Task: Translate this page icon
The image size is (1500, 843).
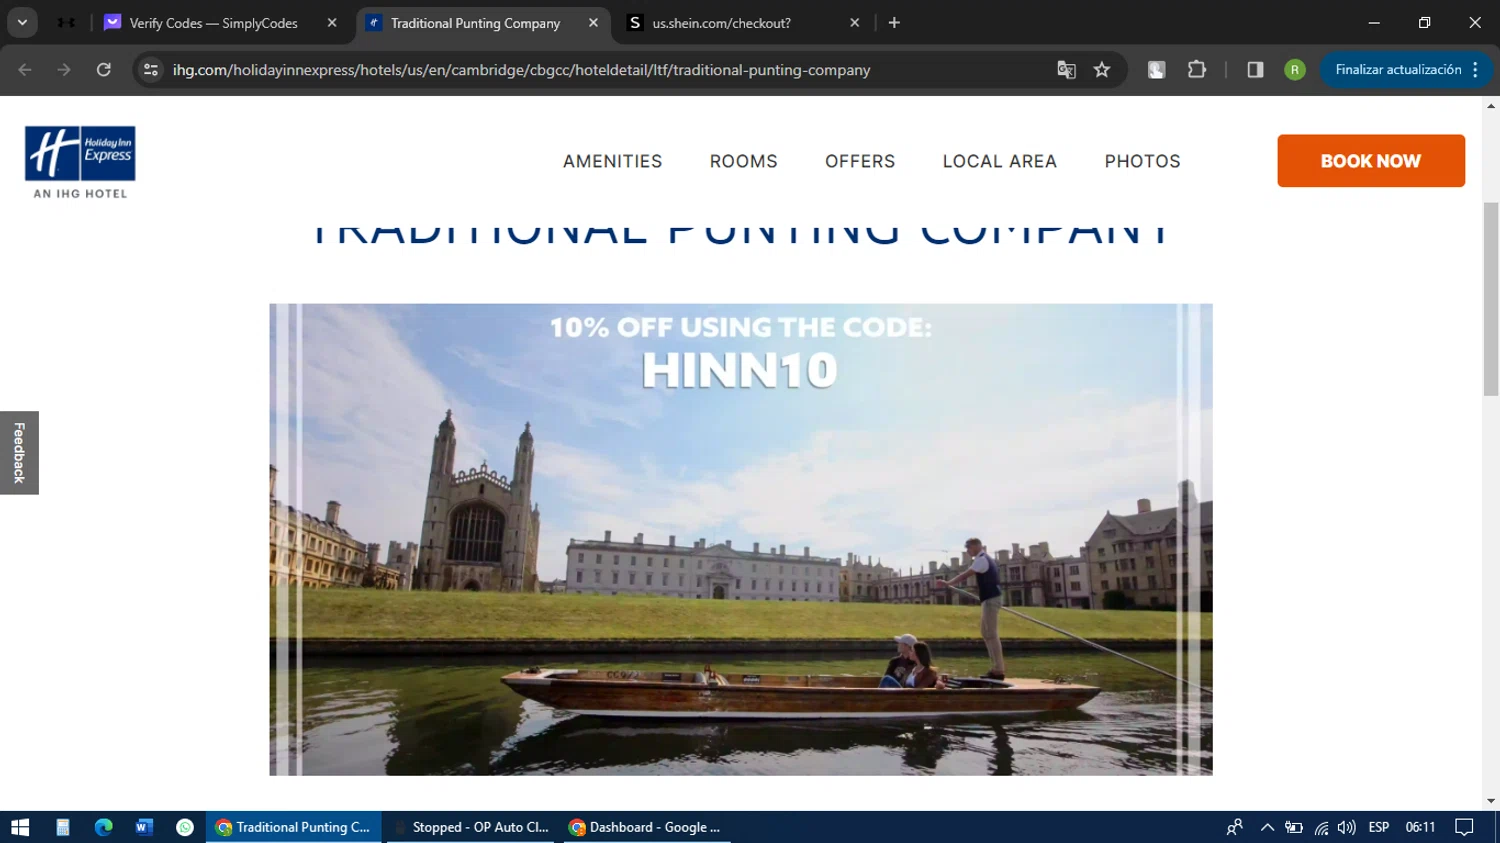Action: click(x=1066, y=70)
